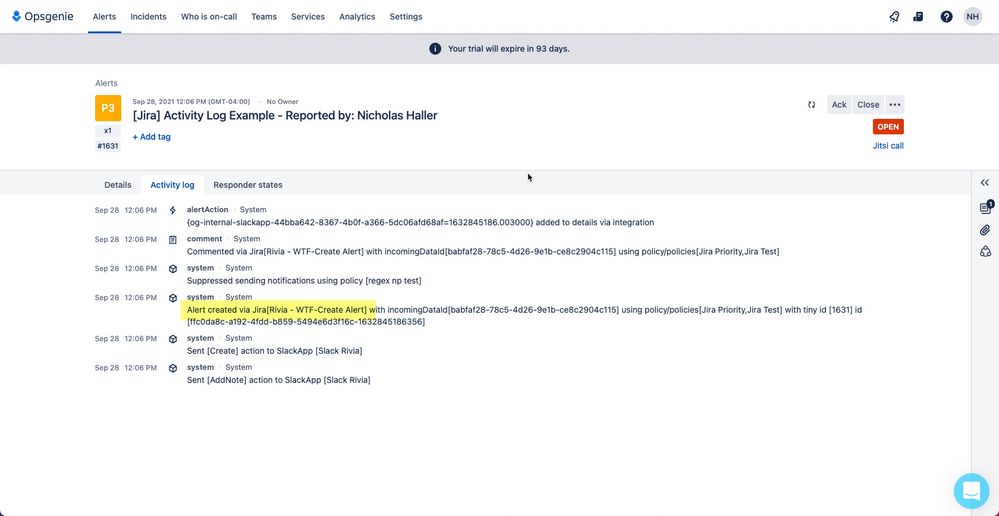Switch to Responder states tab
The image size is (999, 516).
[248, 185]
